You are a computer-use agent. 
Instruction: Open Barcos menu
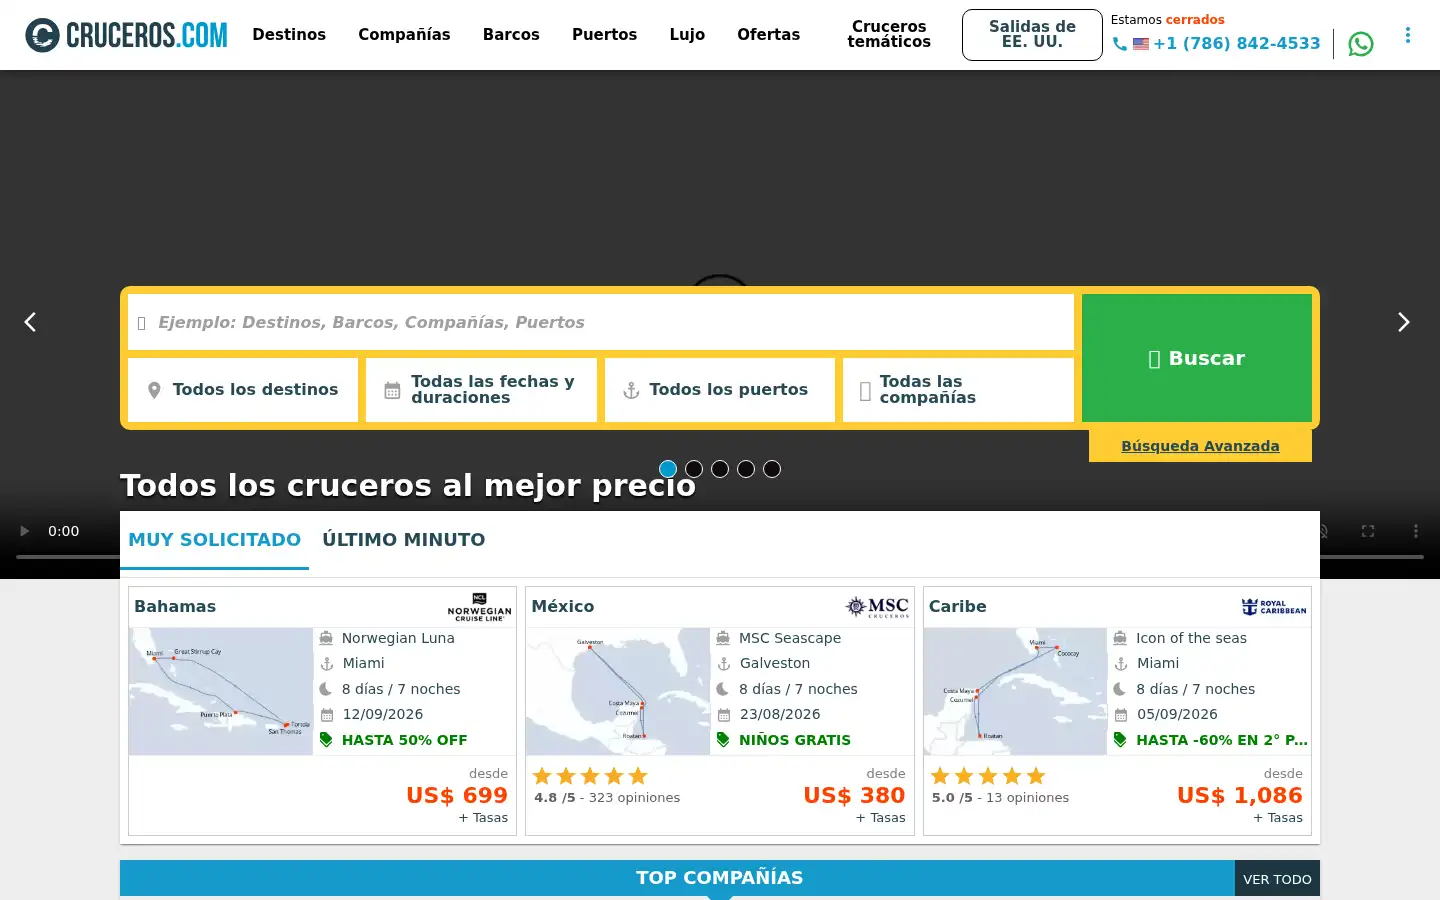tap(511, 35)
